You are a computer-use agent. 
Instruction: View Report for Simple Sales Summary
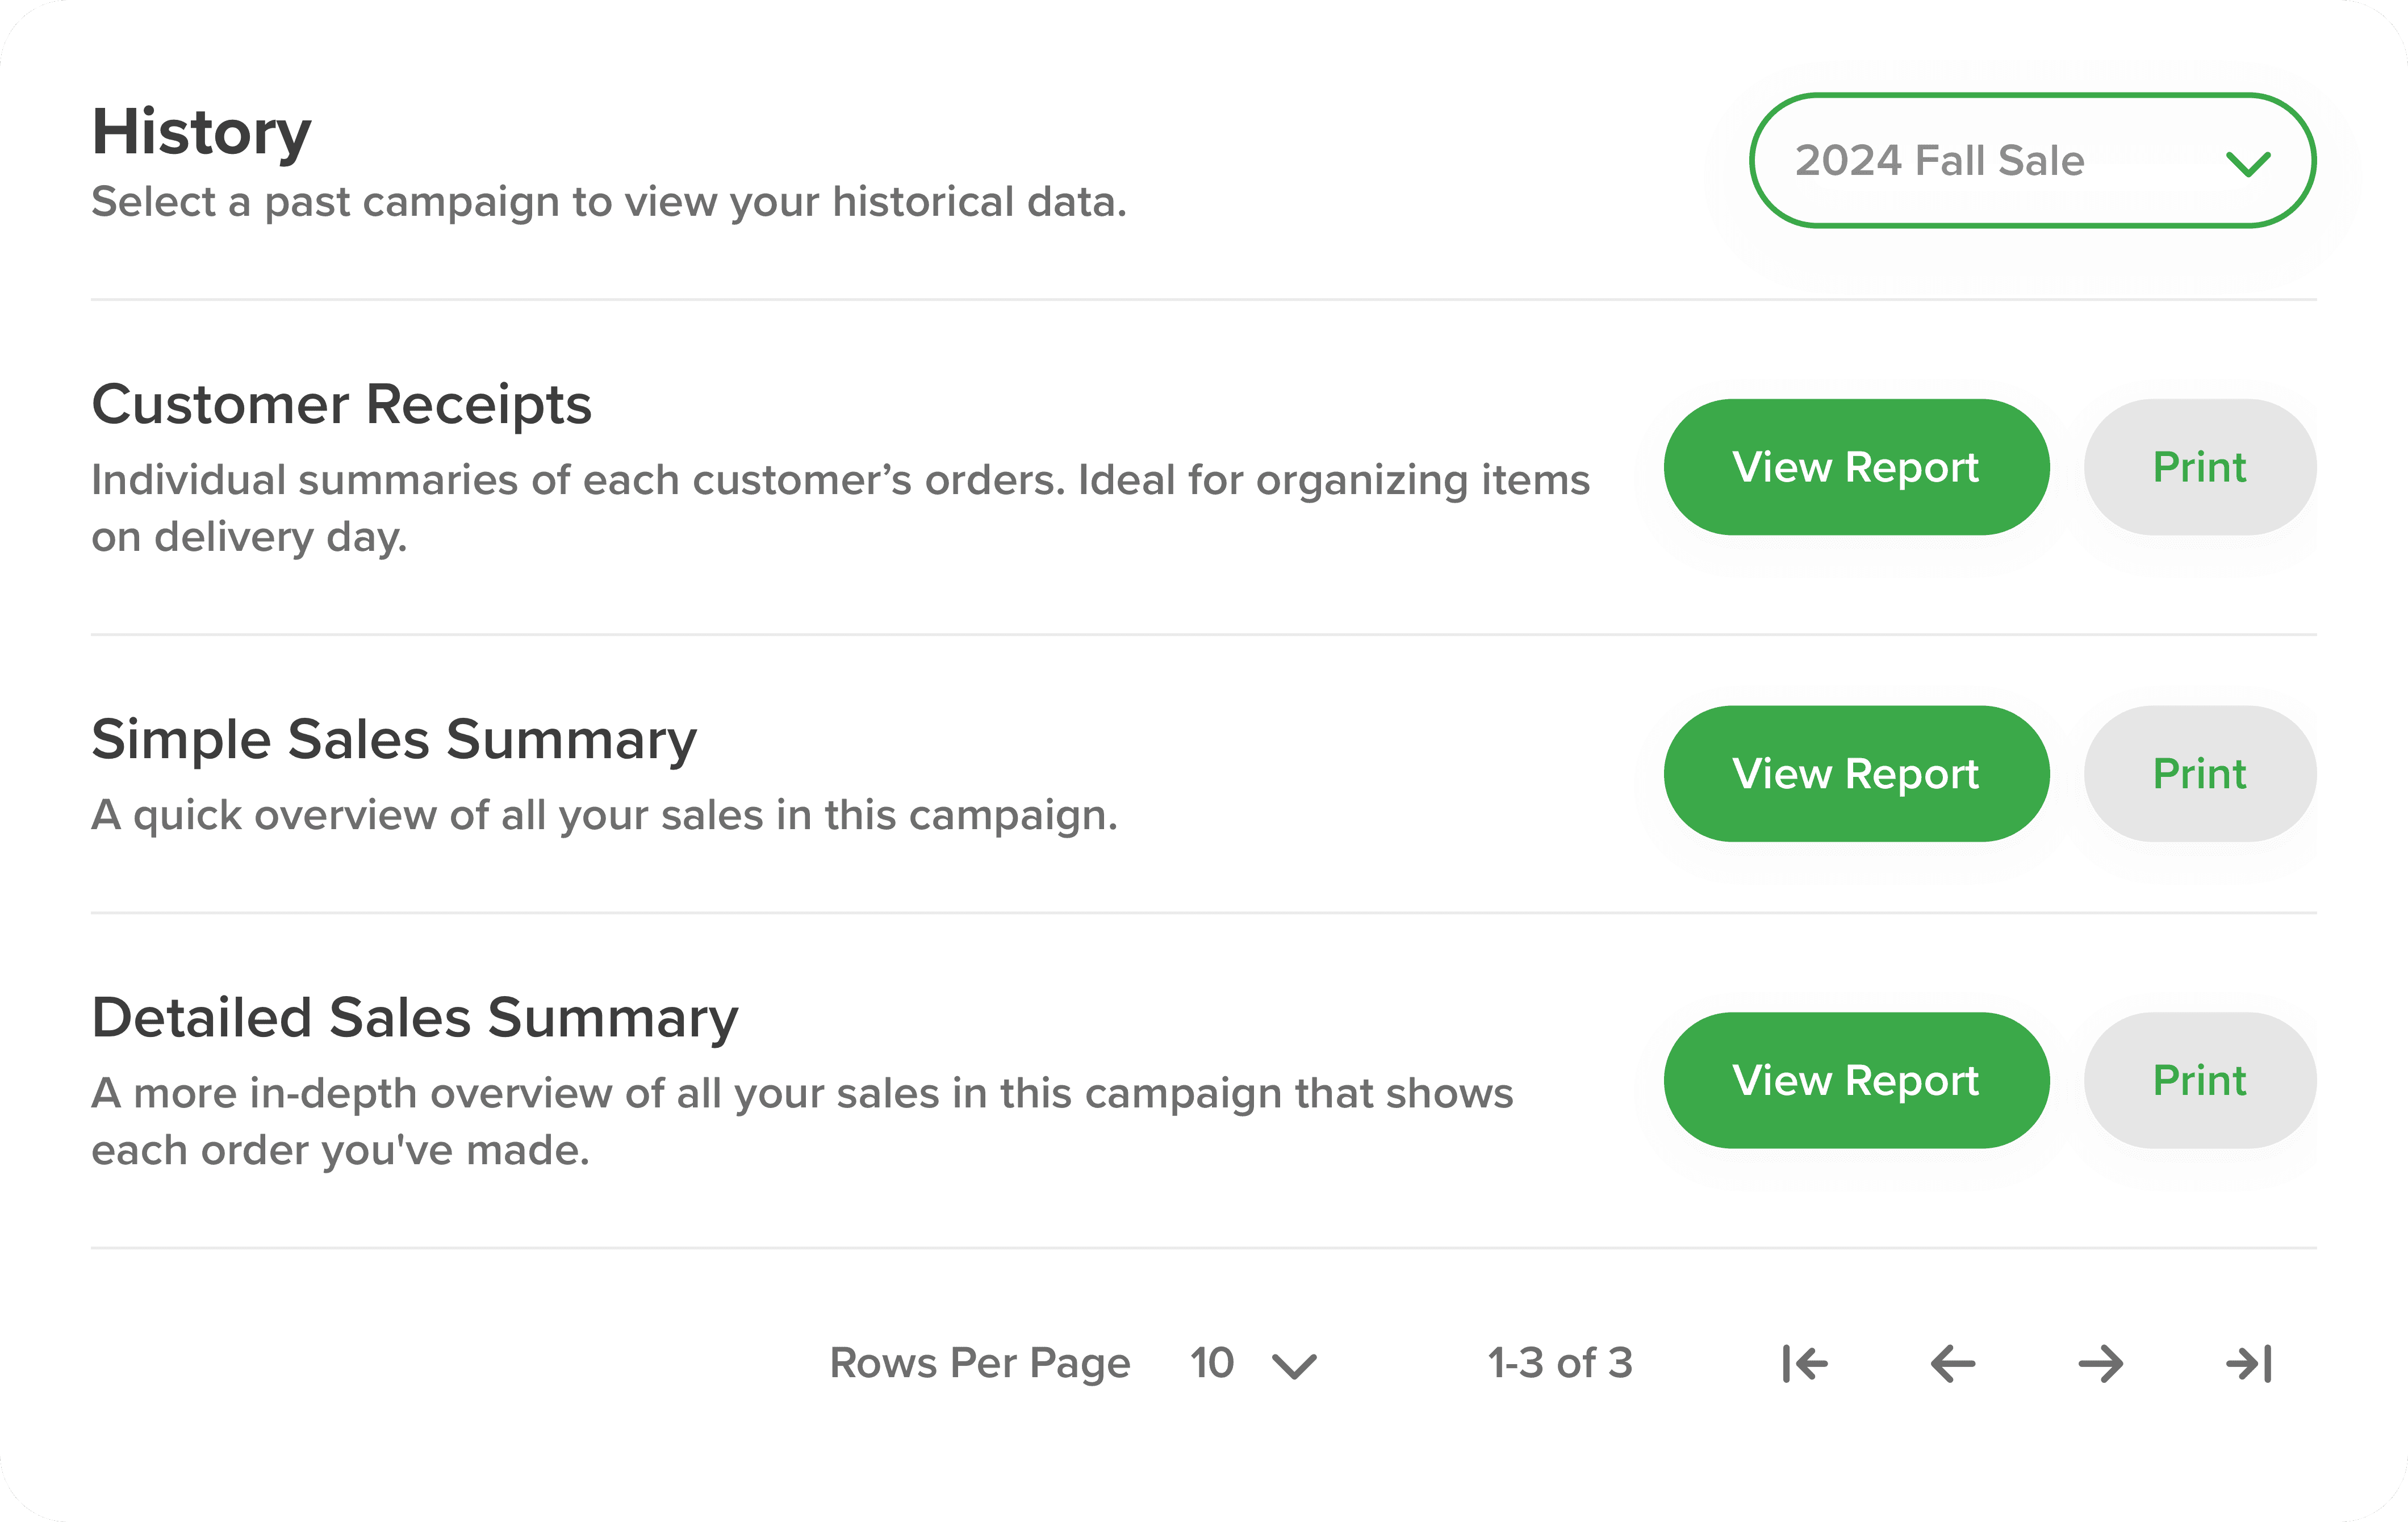[1857, 774]
